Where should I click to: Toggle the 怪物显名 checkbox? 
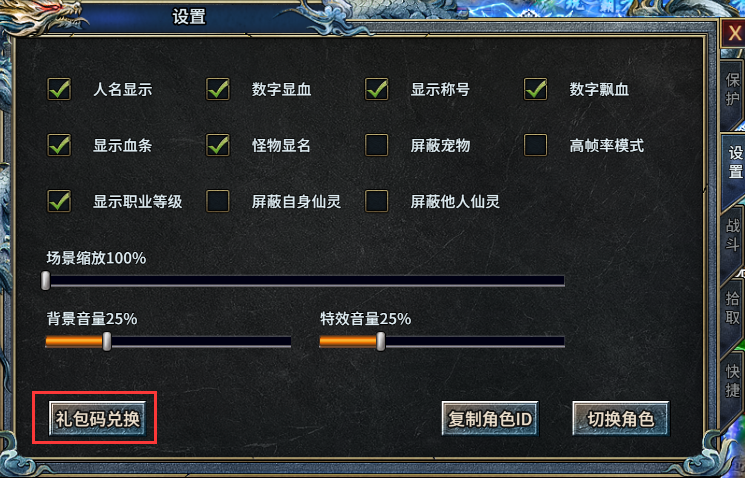[218, 145]
